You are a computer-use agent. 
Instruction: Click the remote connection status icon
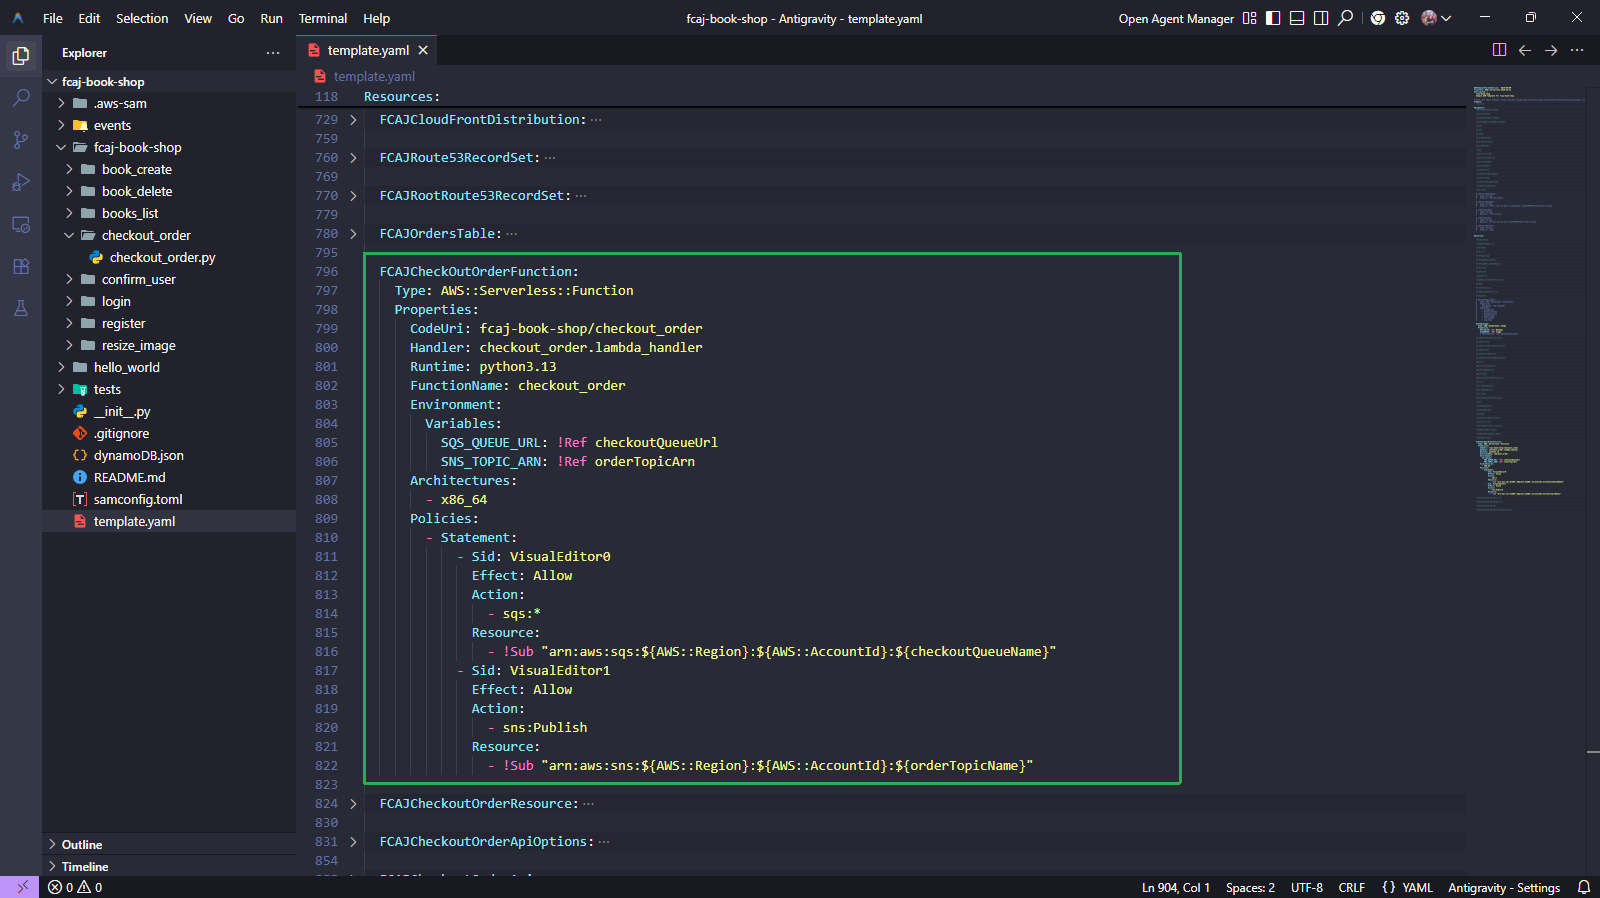coord(21,887)
